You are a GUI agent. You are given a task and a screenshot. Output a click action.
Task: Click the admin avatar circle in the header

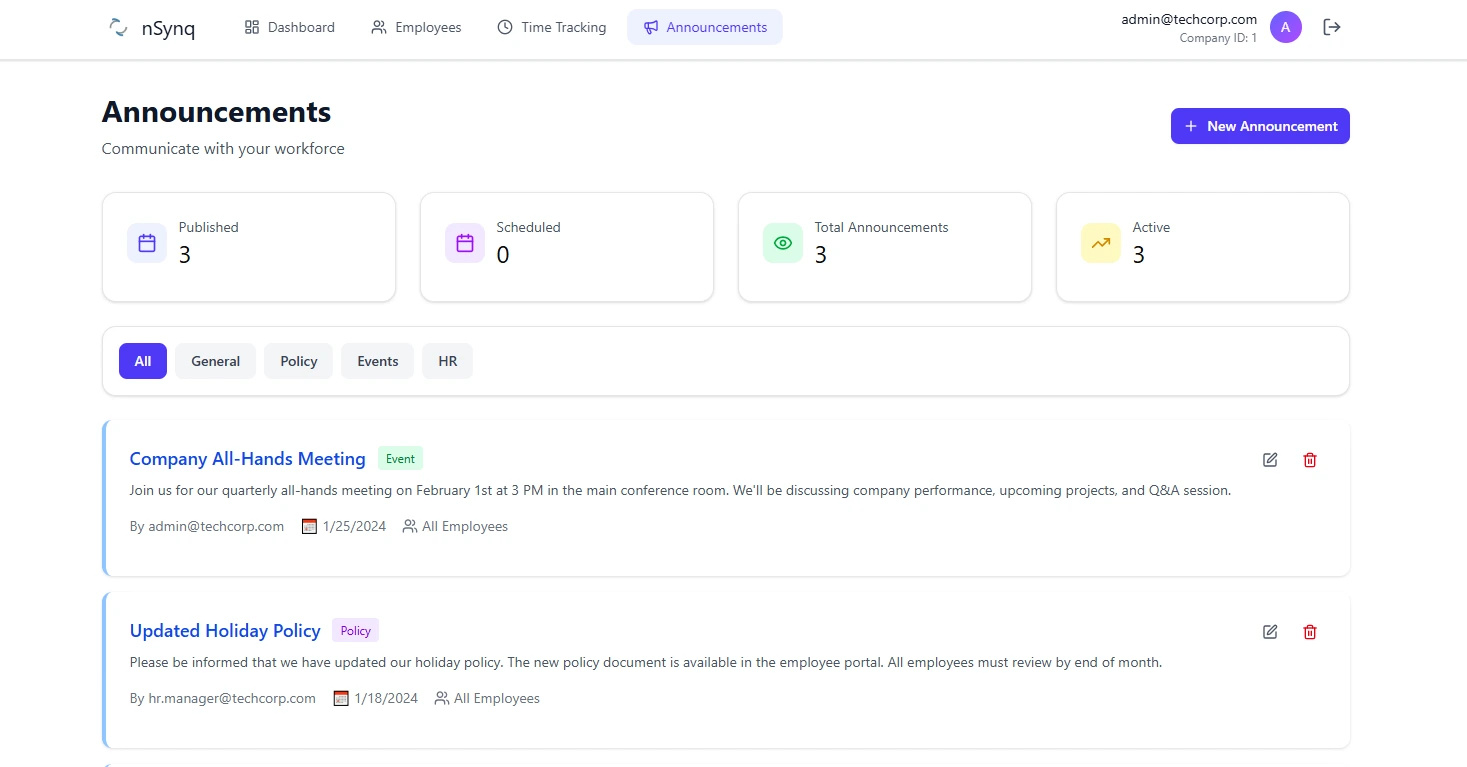pos(1286,27)
